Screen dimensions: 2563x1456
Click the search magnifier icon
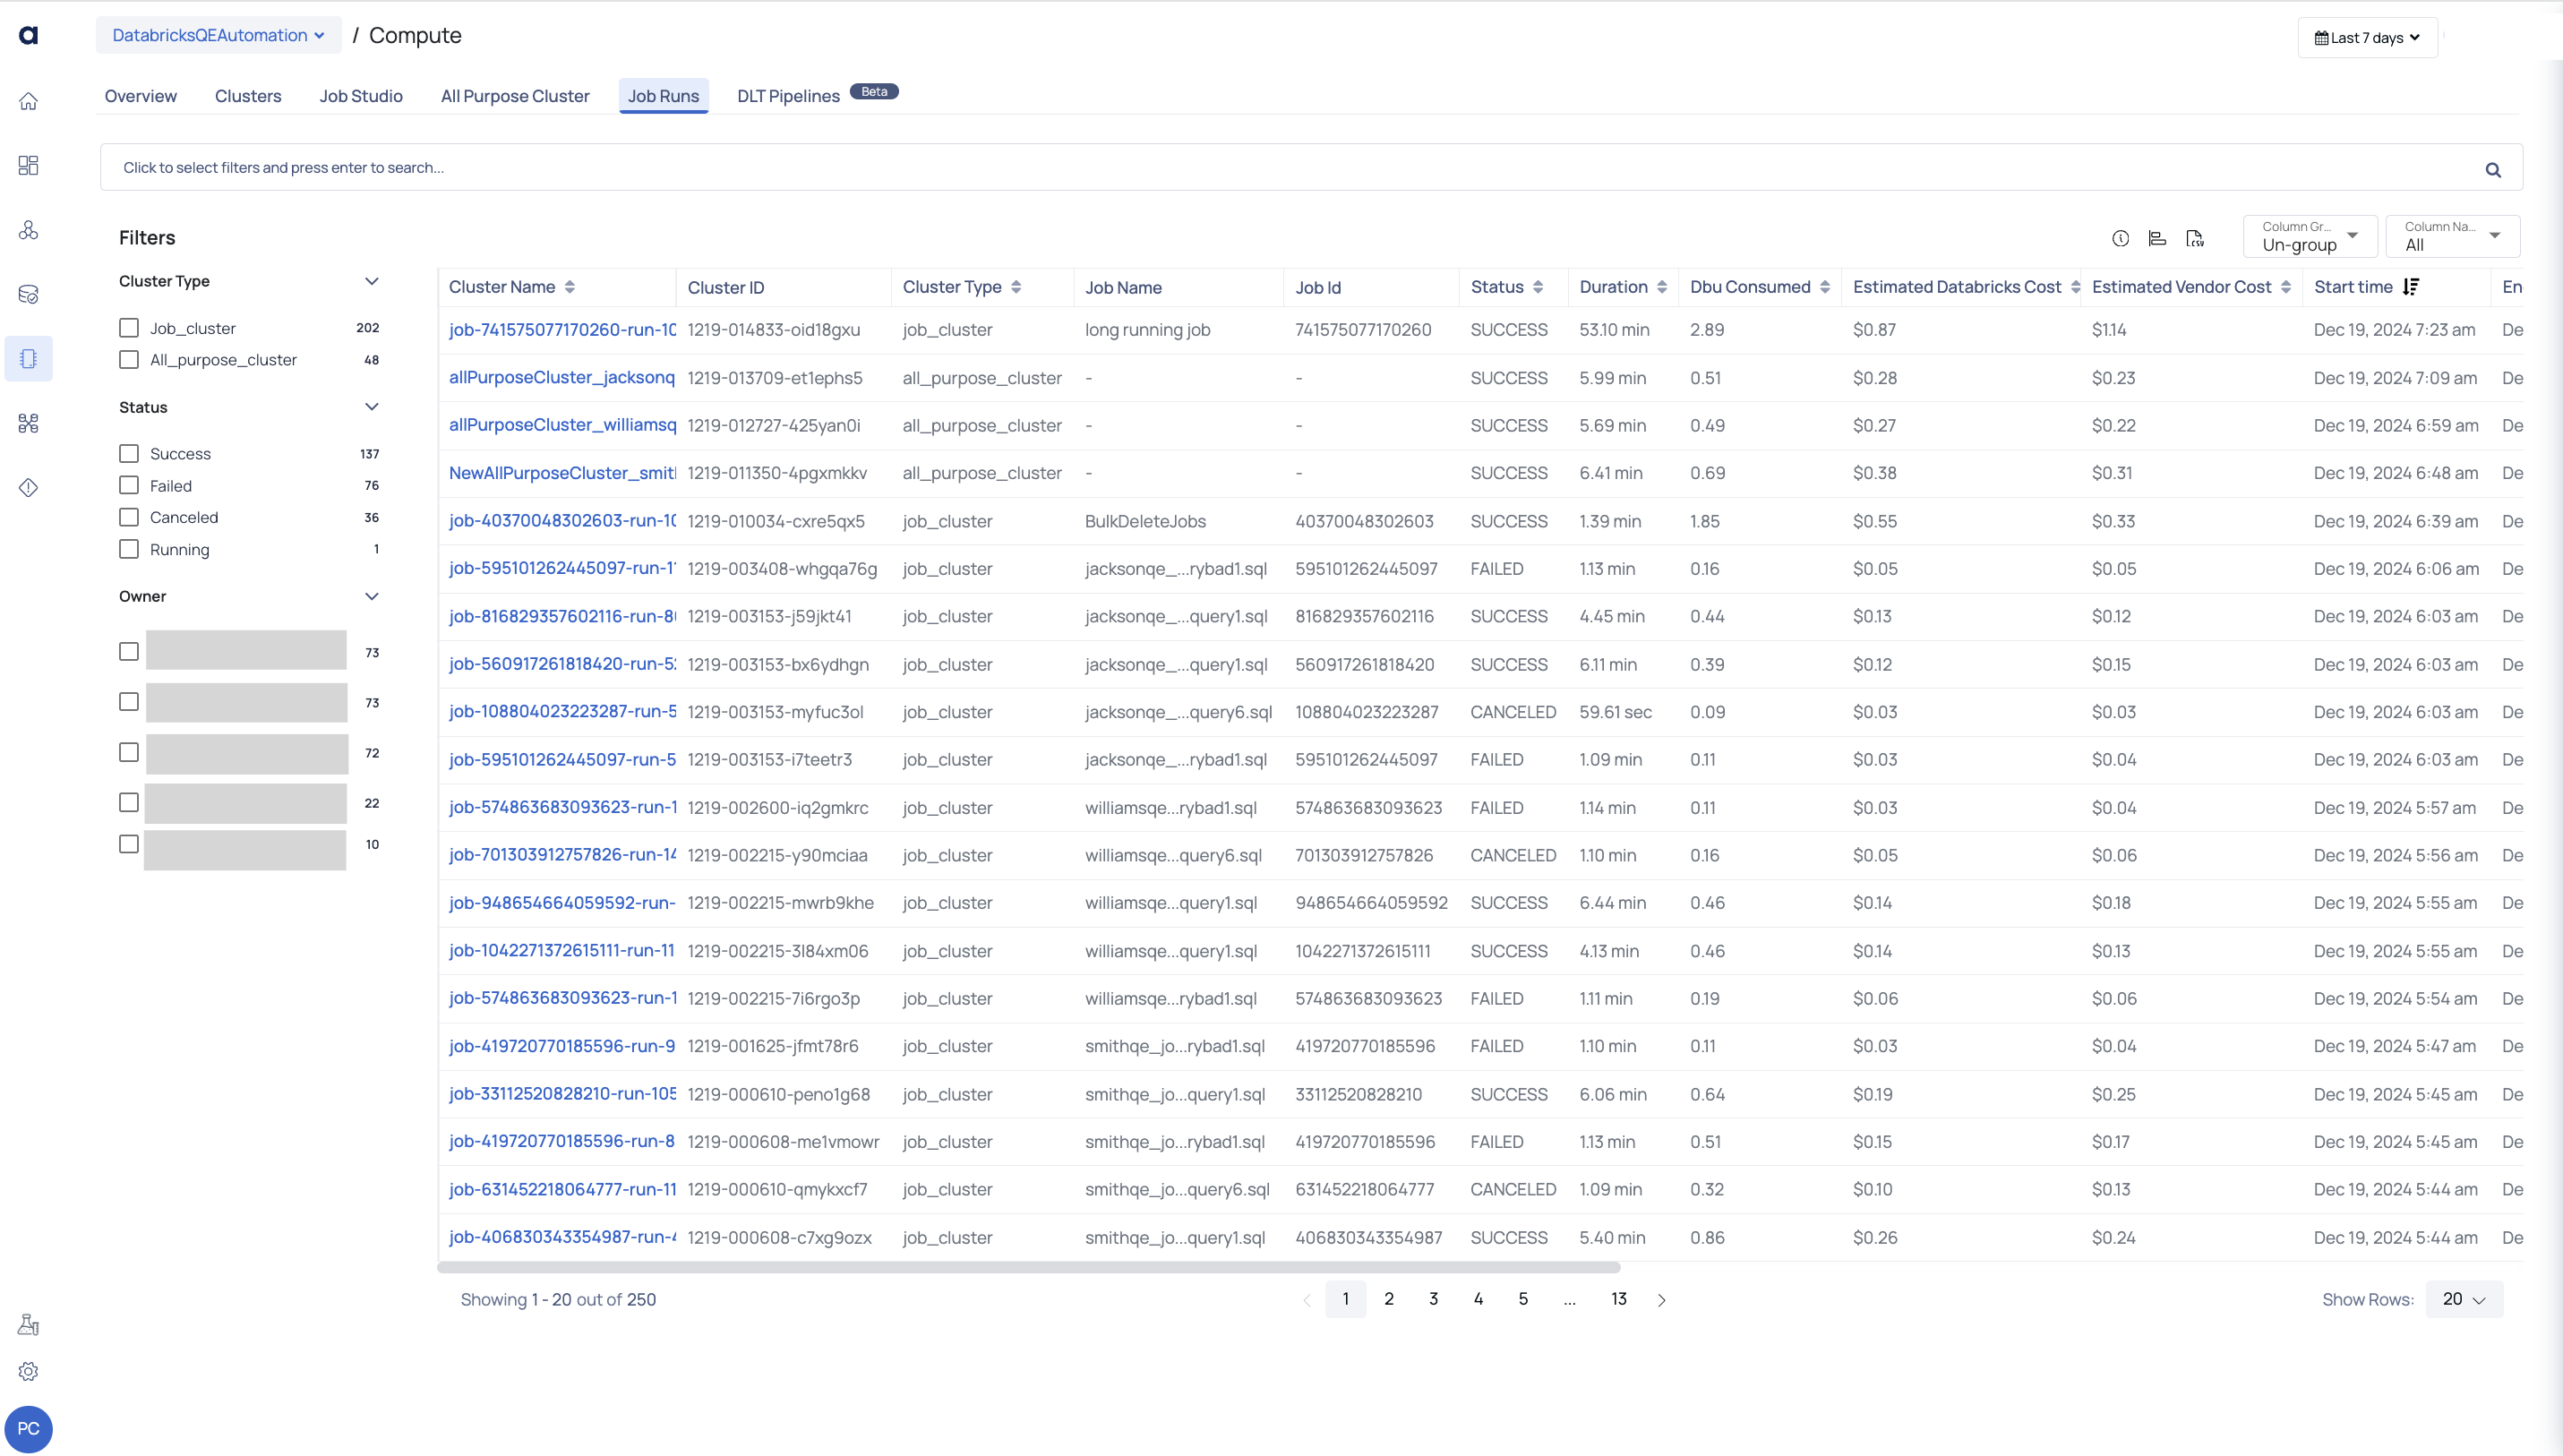(2493, 170)
